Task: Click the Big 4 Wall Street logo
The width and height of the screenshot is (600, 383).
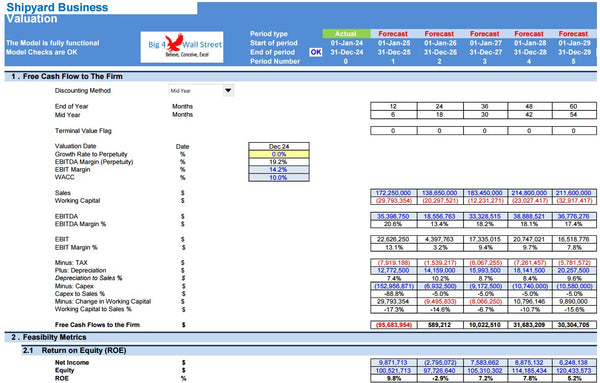Action: click(x=182, y=47)
